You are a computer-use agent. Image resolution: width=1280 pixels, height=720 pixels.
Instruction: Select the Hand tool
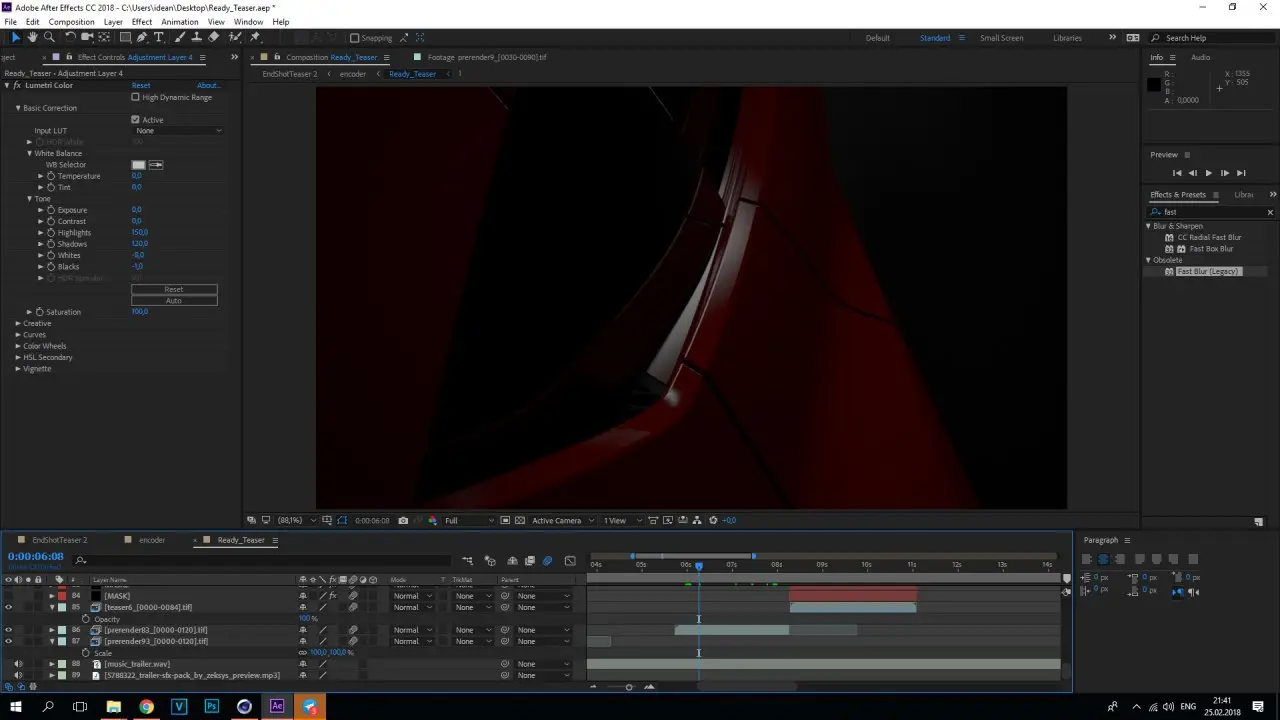point(32,37)
